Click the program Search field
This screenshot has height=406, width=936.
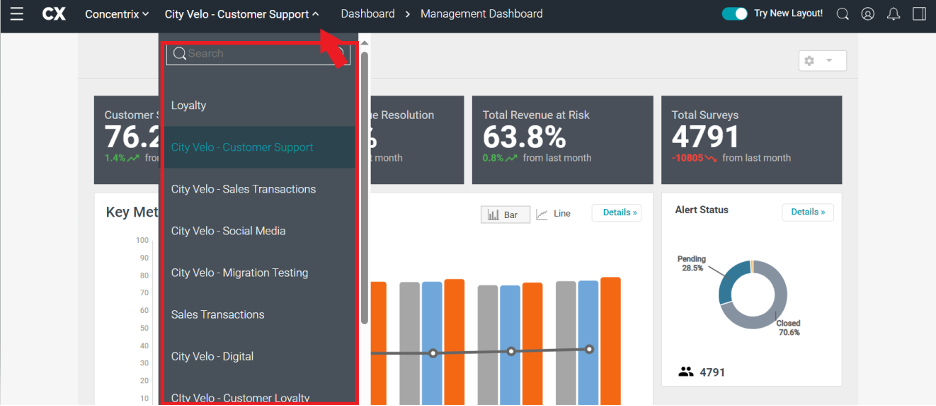click(x=258, y=53)
